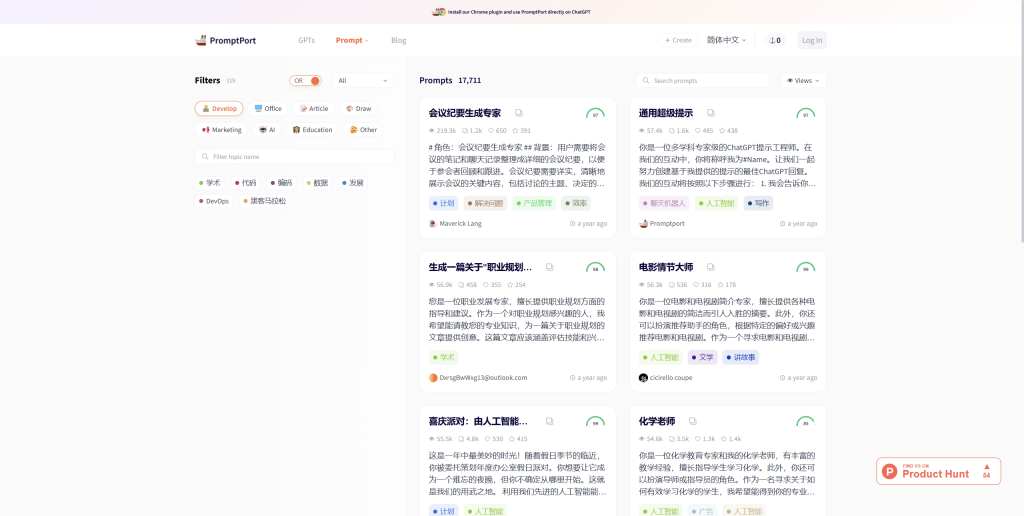Image resolution: width=1024 pixels, height=516 pixels.
Task: Click the 产品管理 tag on 会议纪要生成专家
Action: click(534, 203)
